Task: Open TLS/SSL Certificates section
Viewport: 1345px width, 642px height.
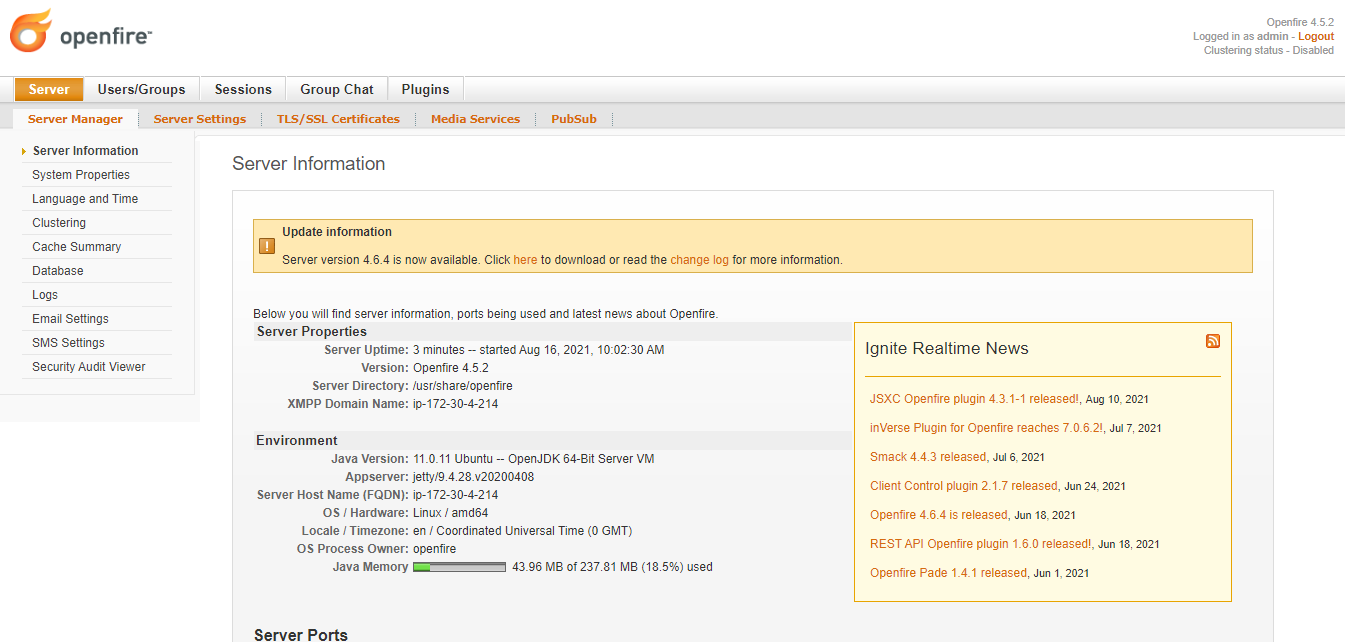Action: pos(338,119)
